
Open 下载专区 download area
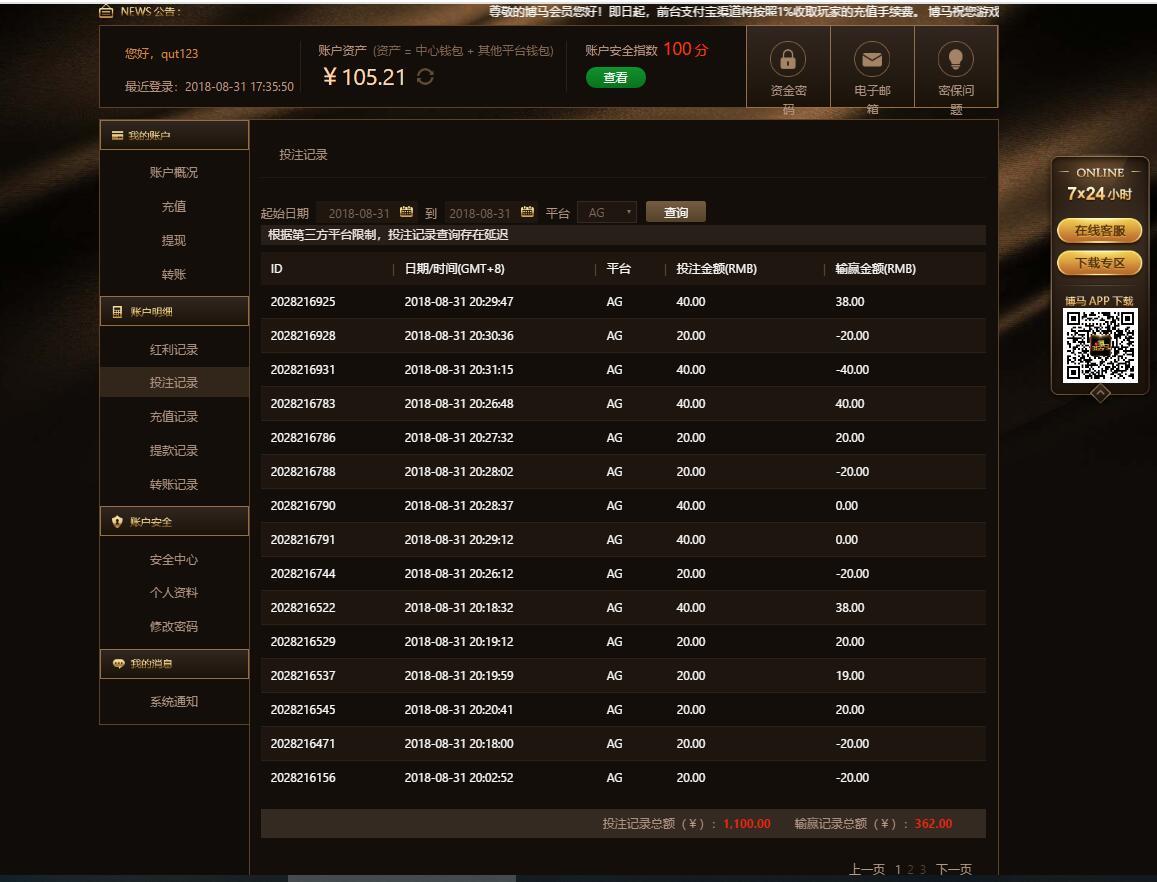pos(1100,263)
